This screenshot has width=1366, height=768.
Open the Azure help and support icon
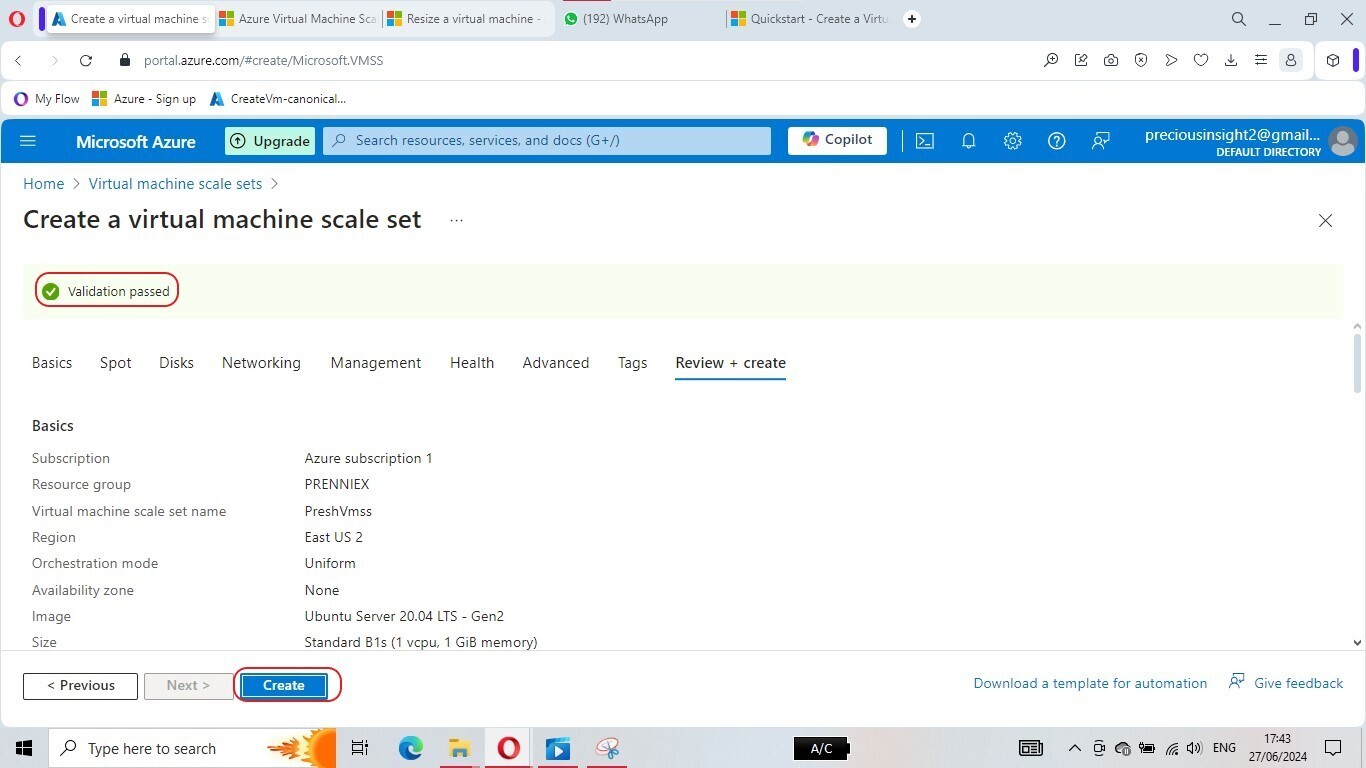point(1056,141)
